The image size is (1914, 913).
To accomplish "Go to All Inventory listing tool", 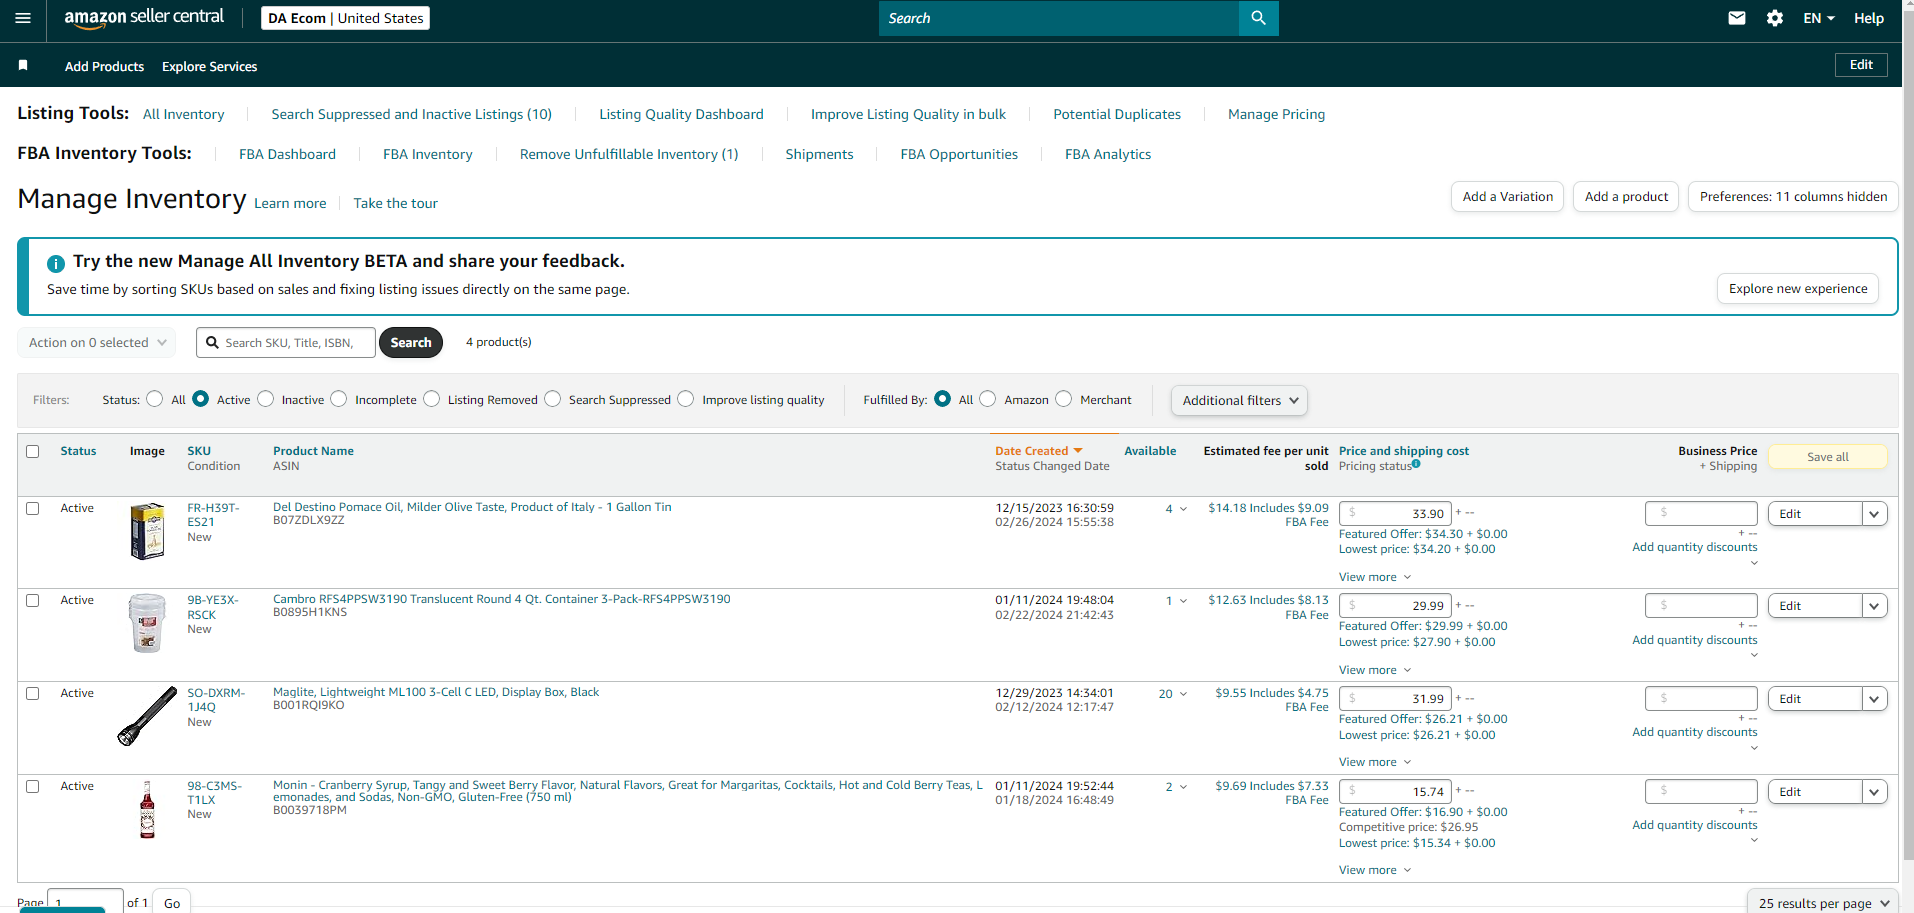I will [x=184, y=114].
